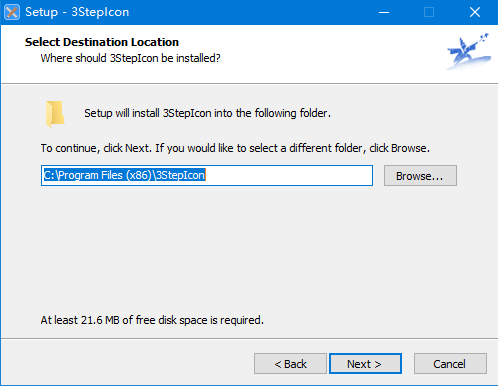Click 'Setup will install 3StepIcon' sentence
The width and height of the screenshot is (498, 386).
click(x=207, y=113)
